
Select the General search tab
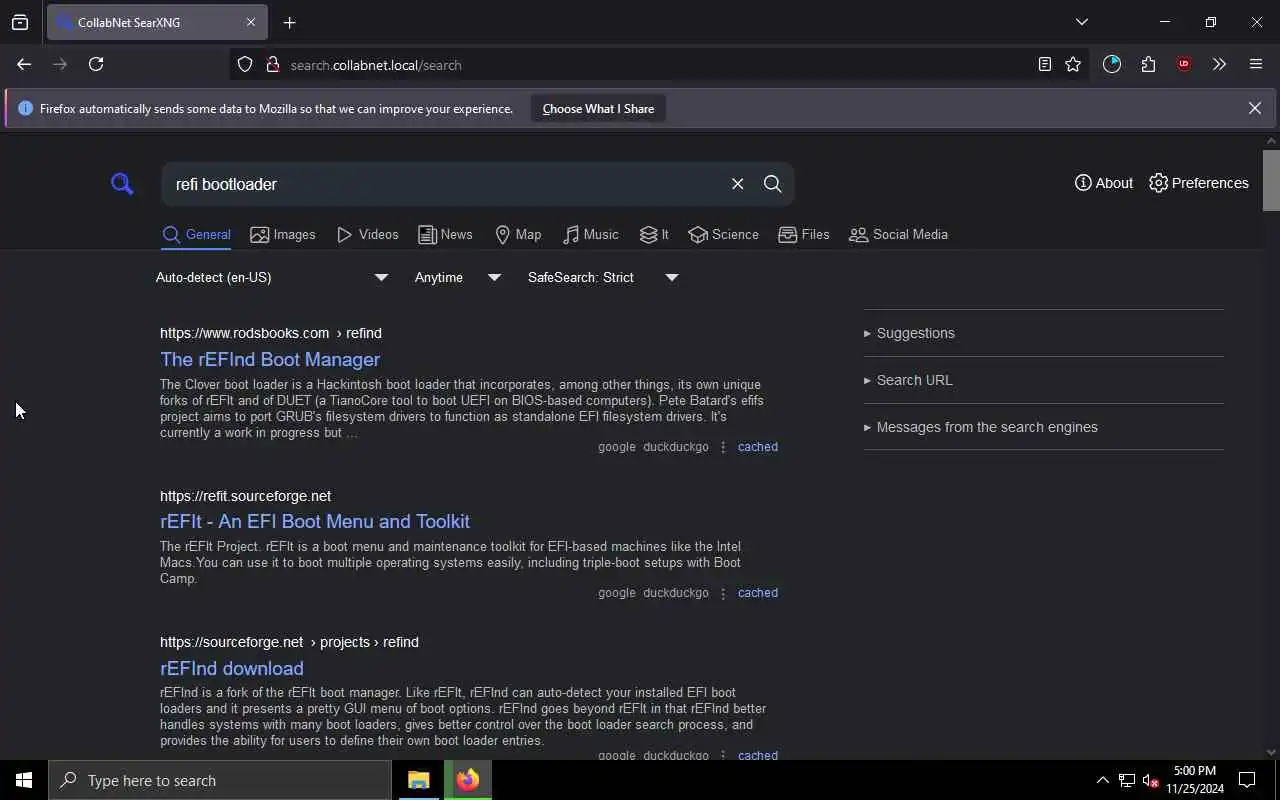196,235
